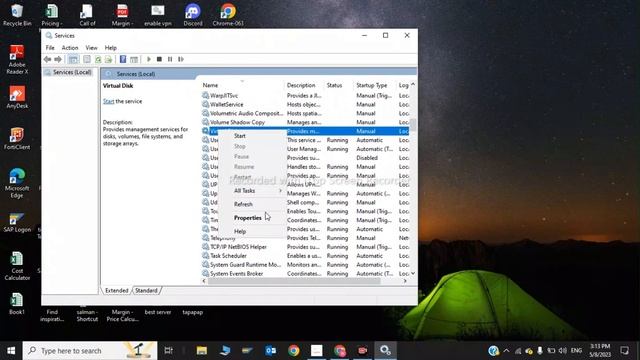
Task: Switch to the Extended tab
Action: pos(117,291)
